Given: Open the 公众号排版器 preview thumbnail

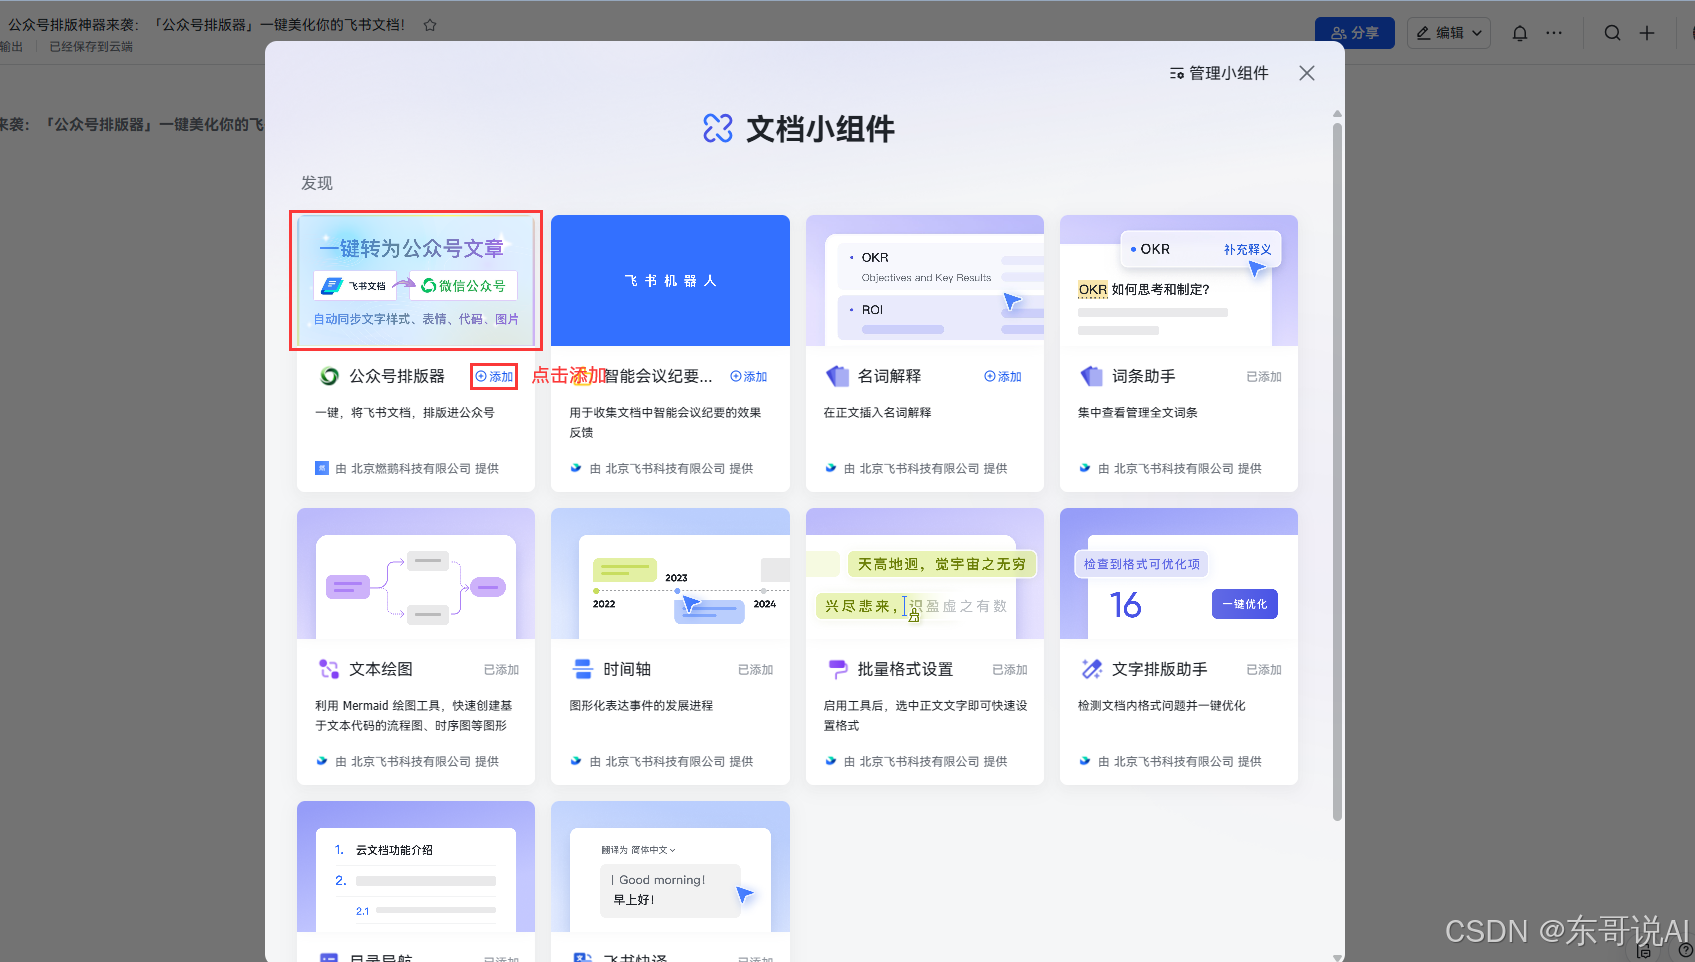Looking at the screenshot, I should point(416,281).
